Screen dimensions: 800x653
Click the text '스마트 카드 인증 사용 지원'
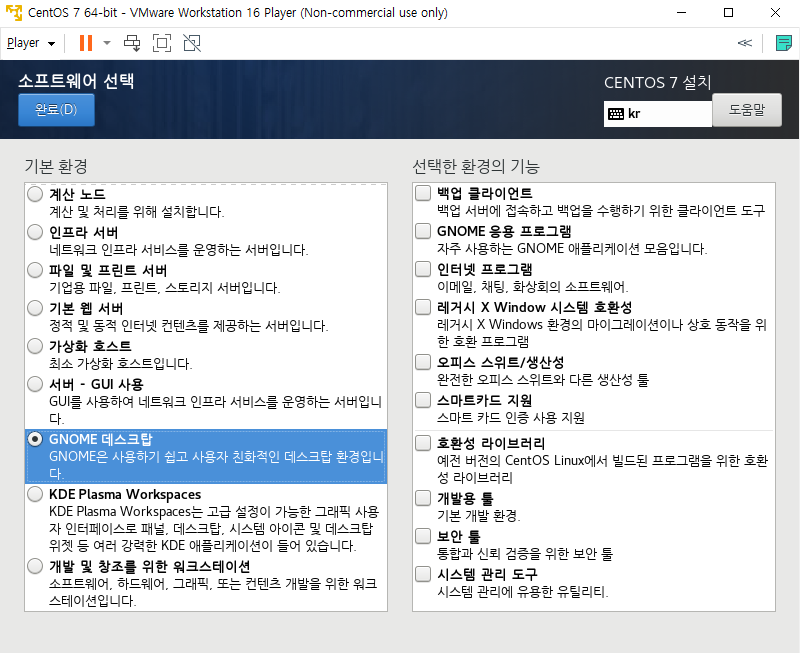click(511, 417)
